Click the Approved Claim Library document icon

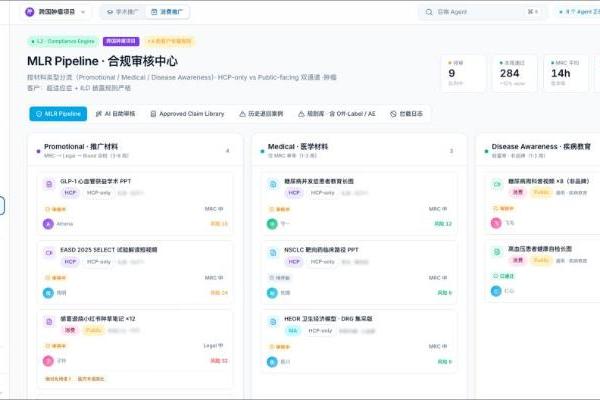[153, 114]
